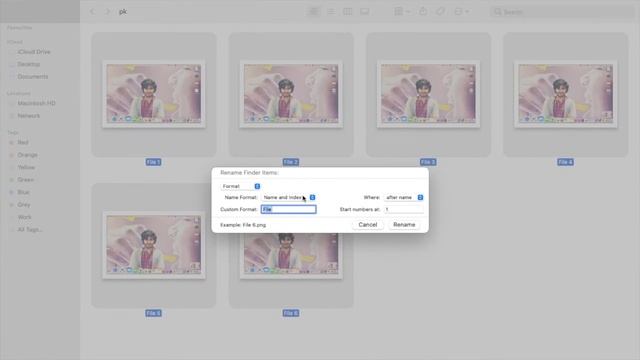
Task: Open iCloud Drive in sidebar
Action: point(34,52)
